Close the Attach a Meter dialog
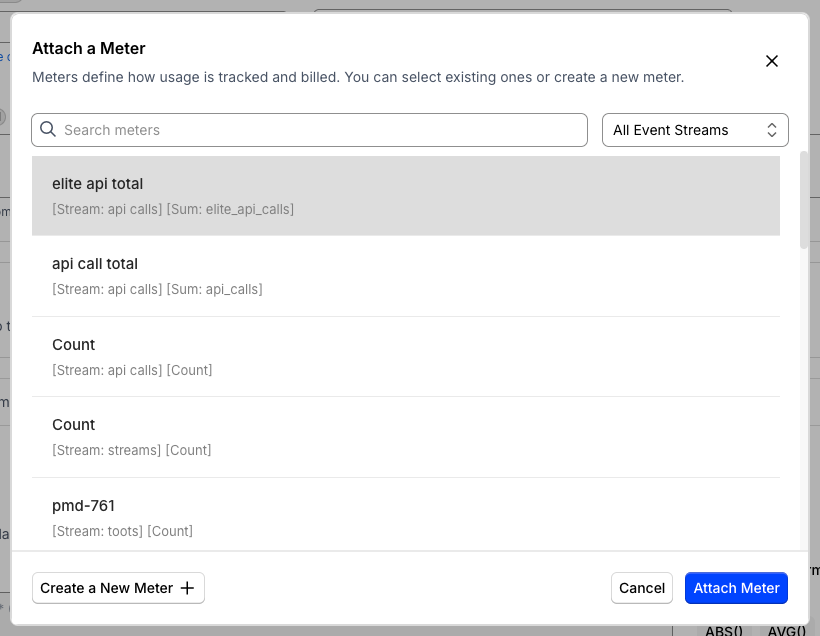 [771, 61]
